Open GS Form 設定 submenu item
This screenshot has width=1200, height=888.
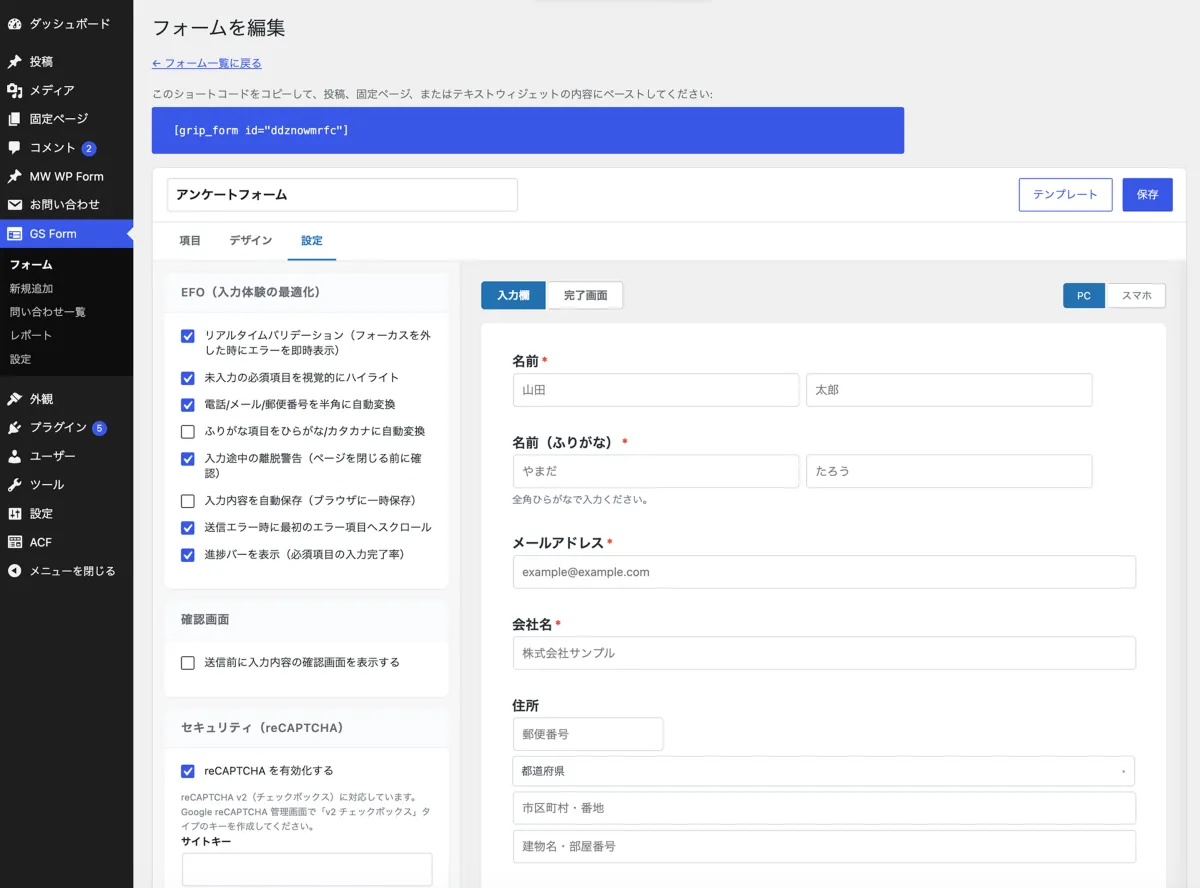tap(20, 359)
